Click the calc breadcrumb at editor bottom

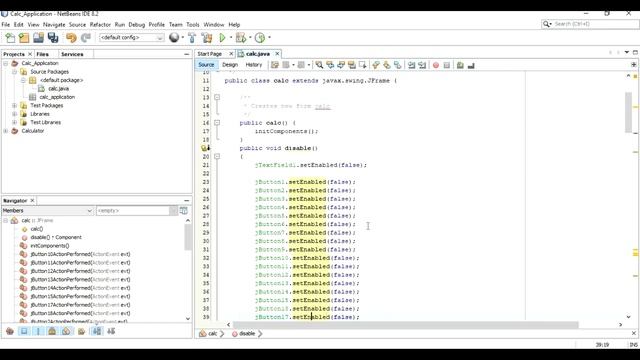pos(212,333)
